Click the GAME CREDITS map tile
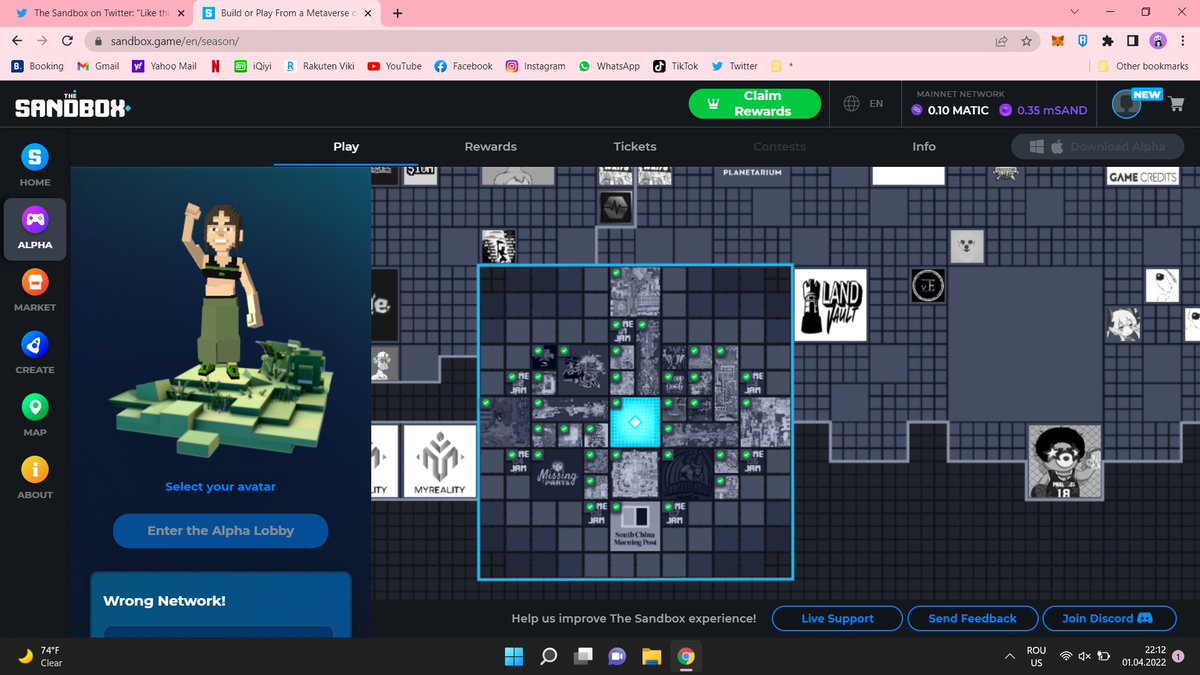Screen dimensions: 1200x675 pos(1143,176)
